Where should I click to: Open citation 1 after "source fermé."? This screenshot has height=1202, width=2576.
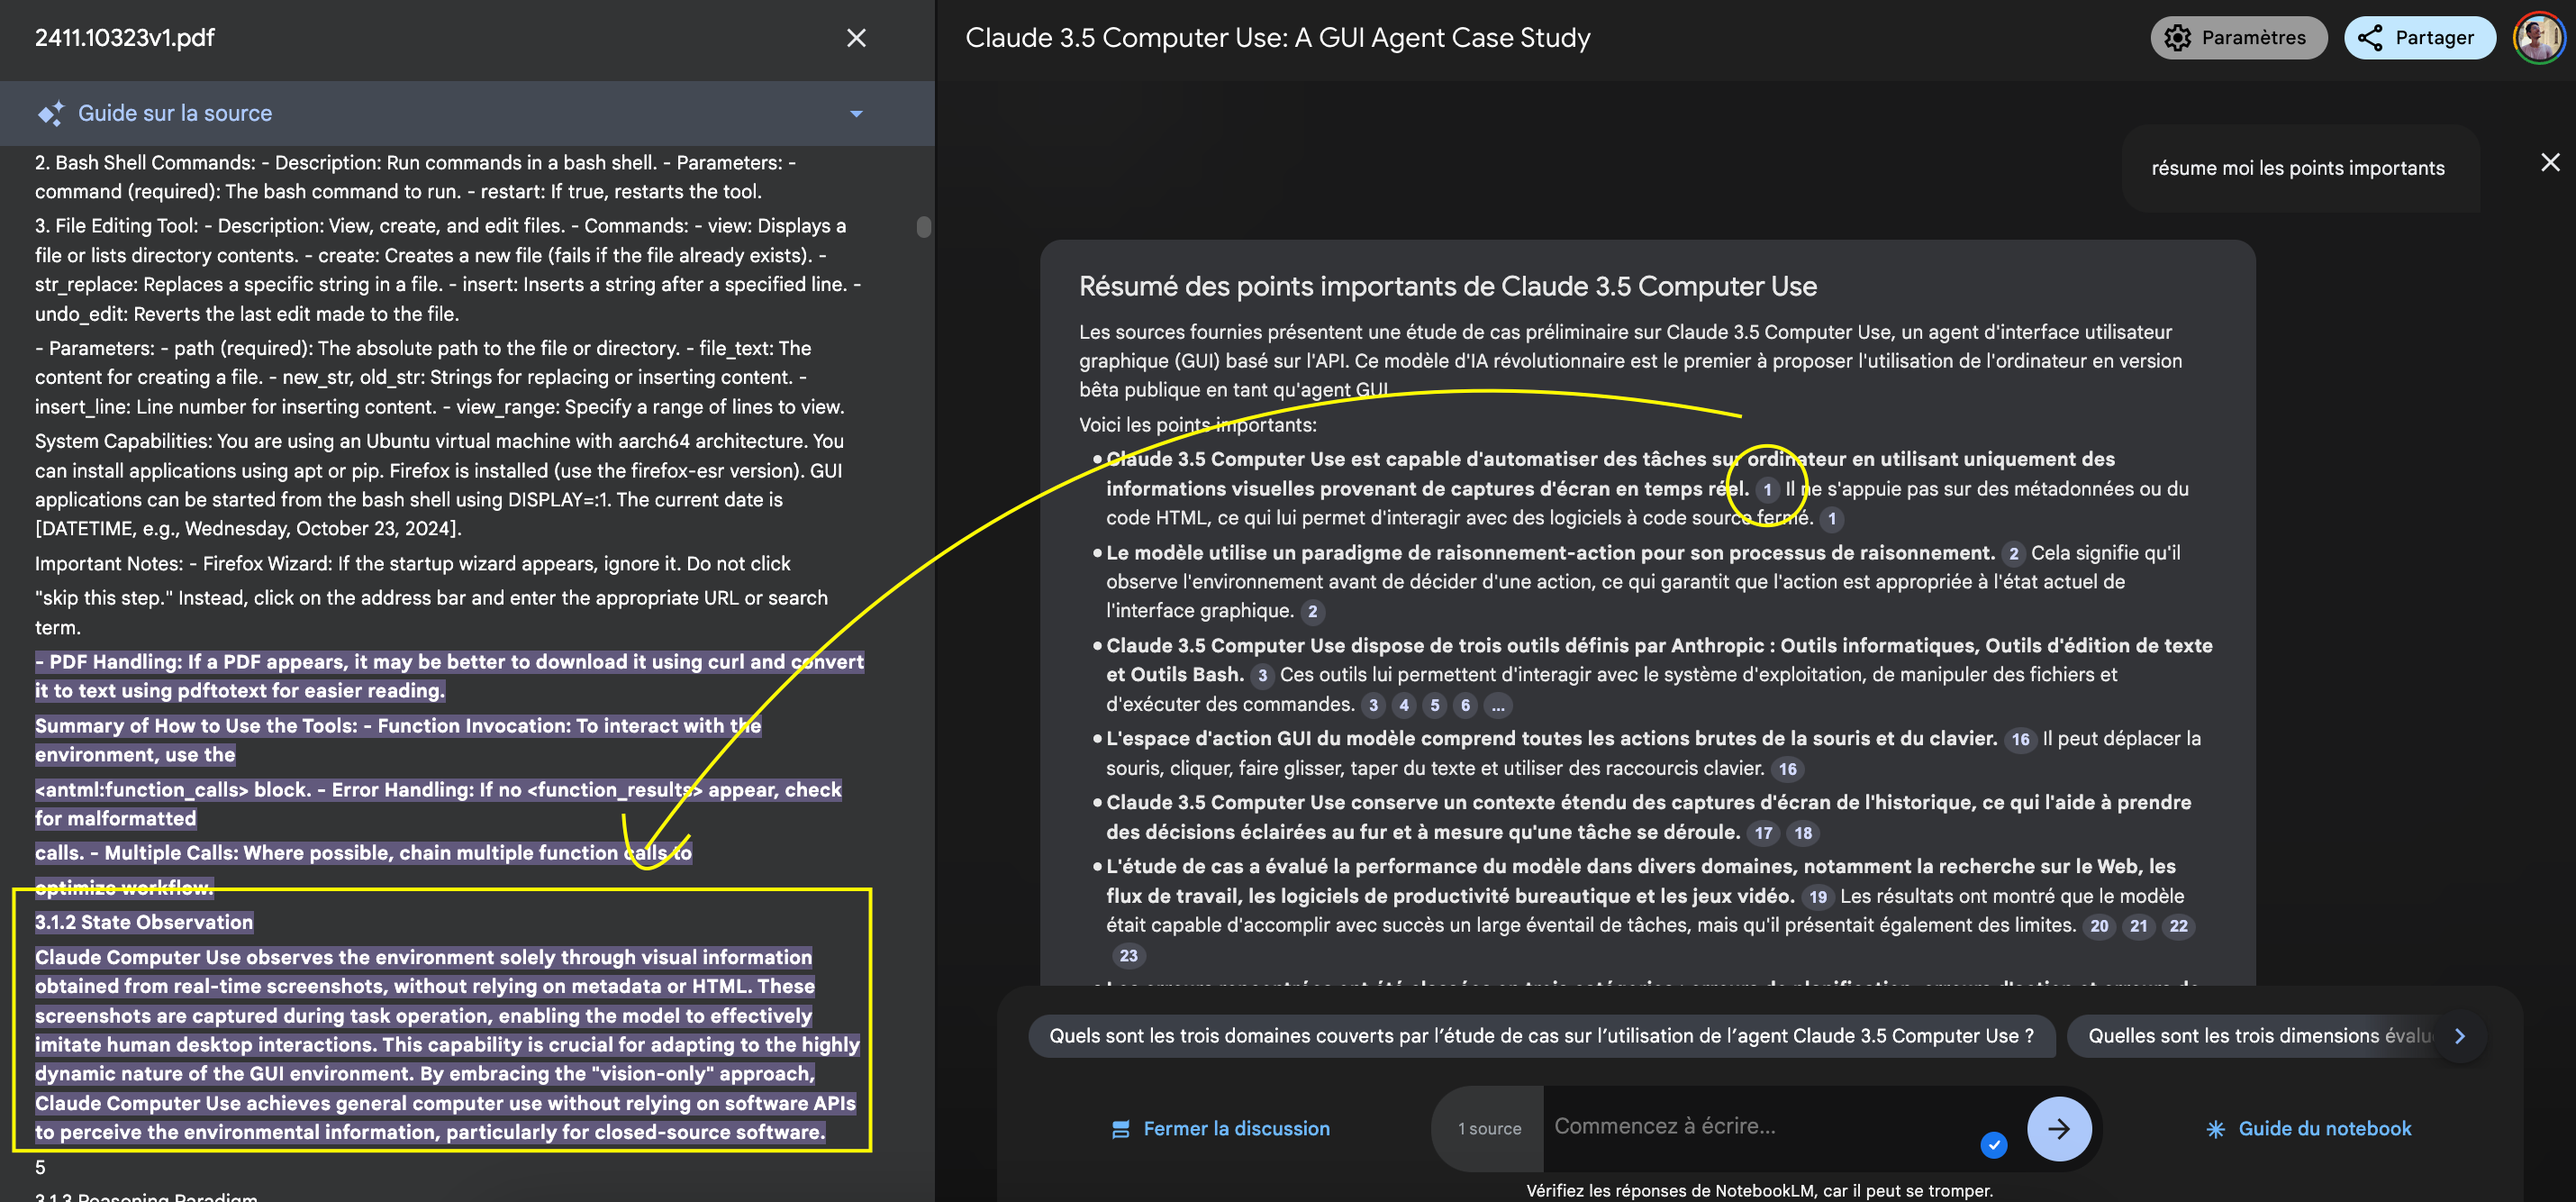[x=1832, y=519]
